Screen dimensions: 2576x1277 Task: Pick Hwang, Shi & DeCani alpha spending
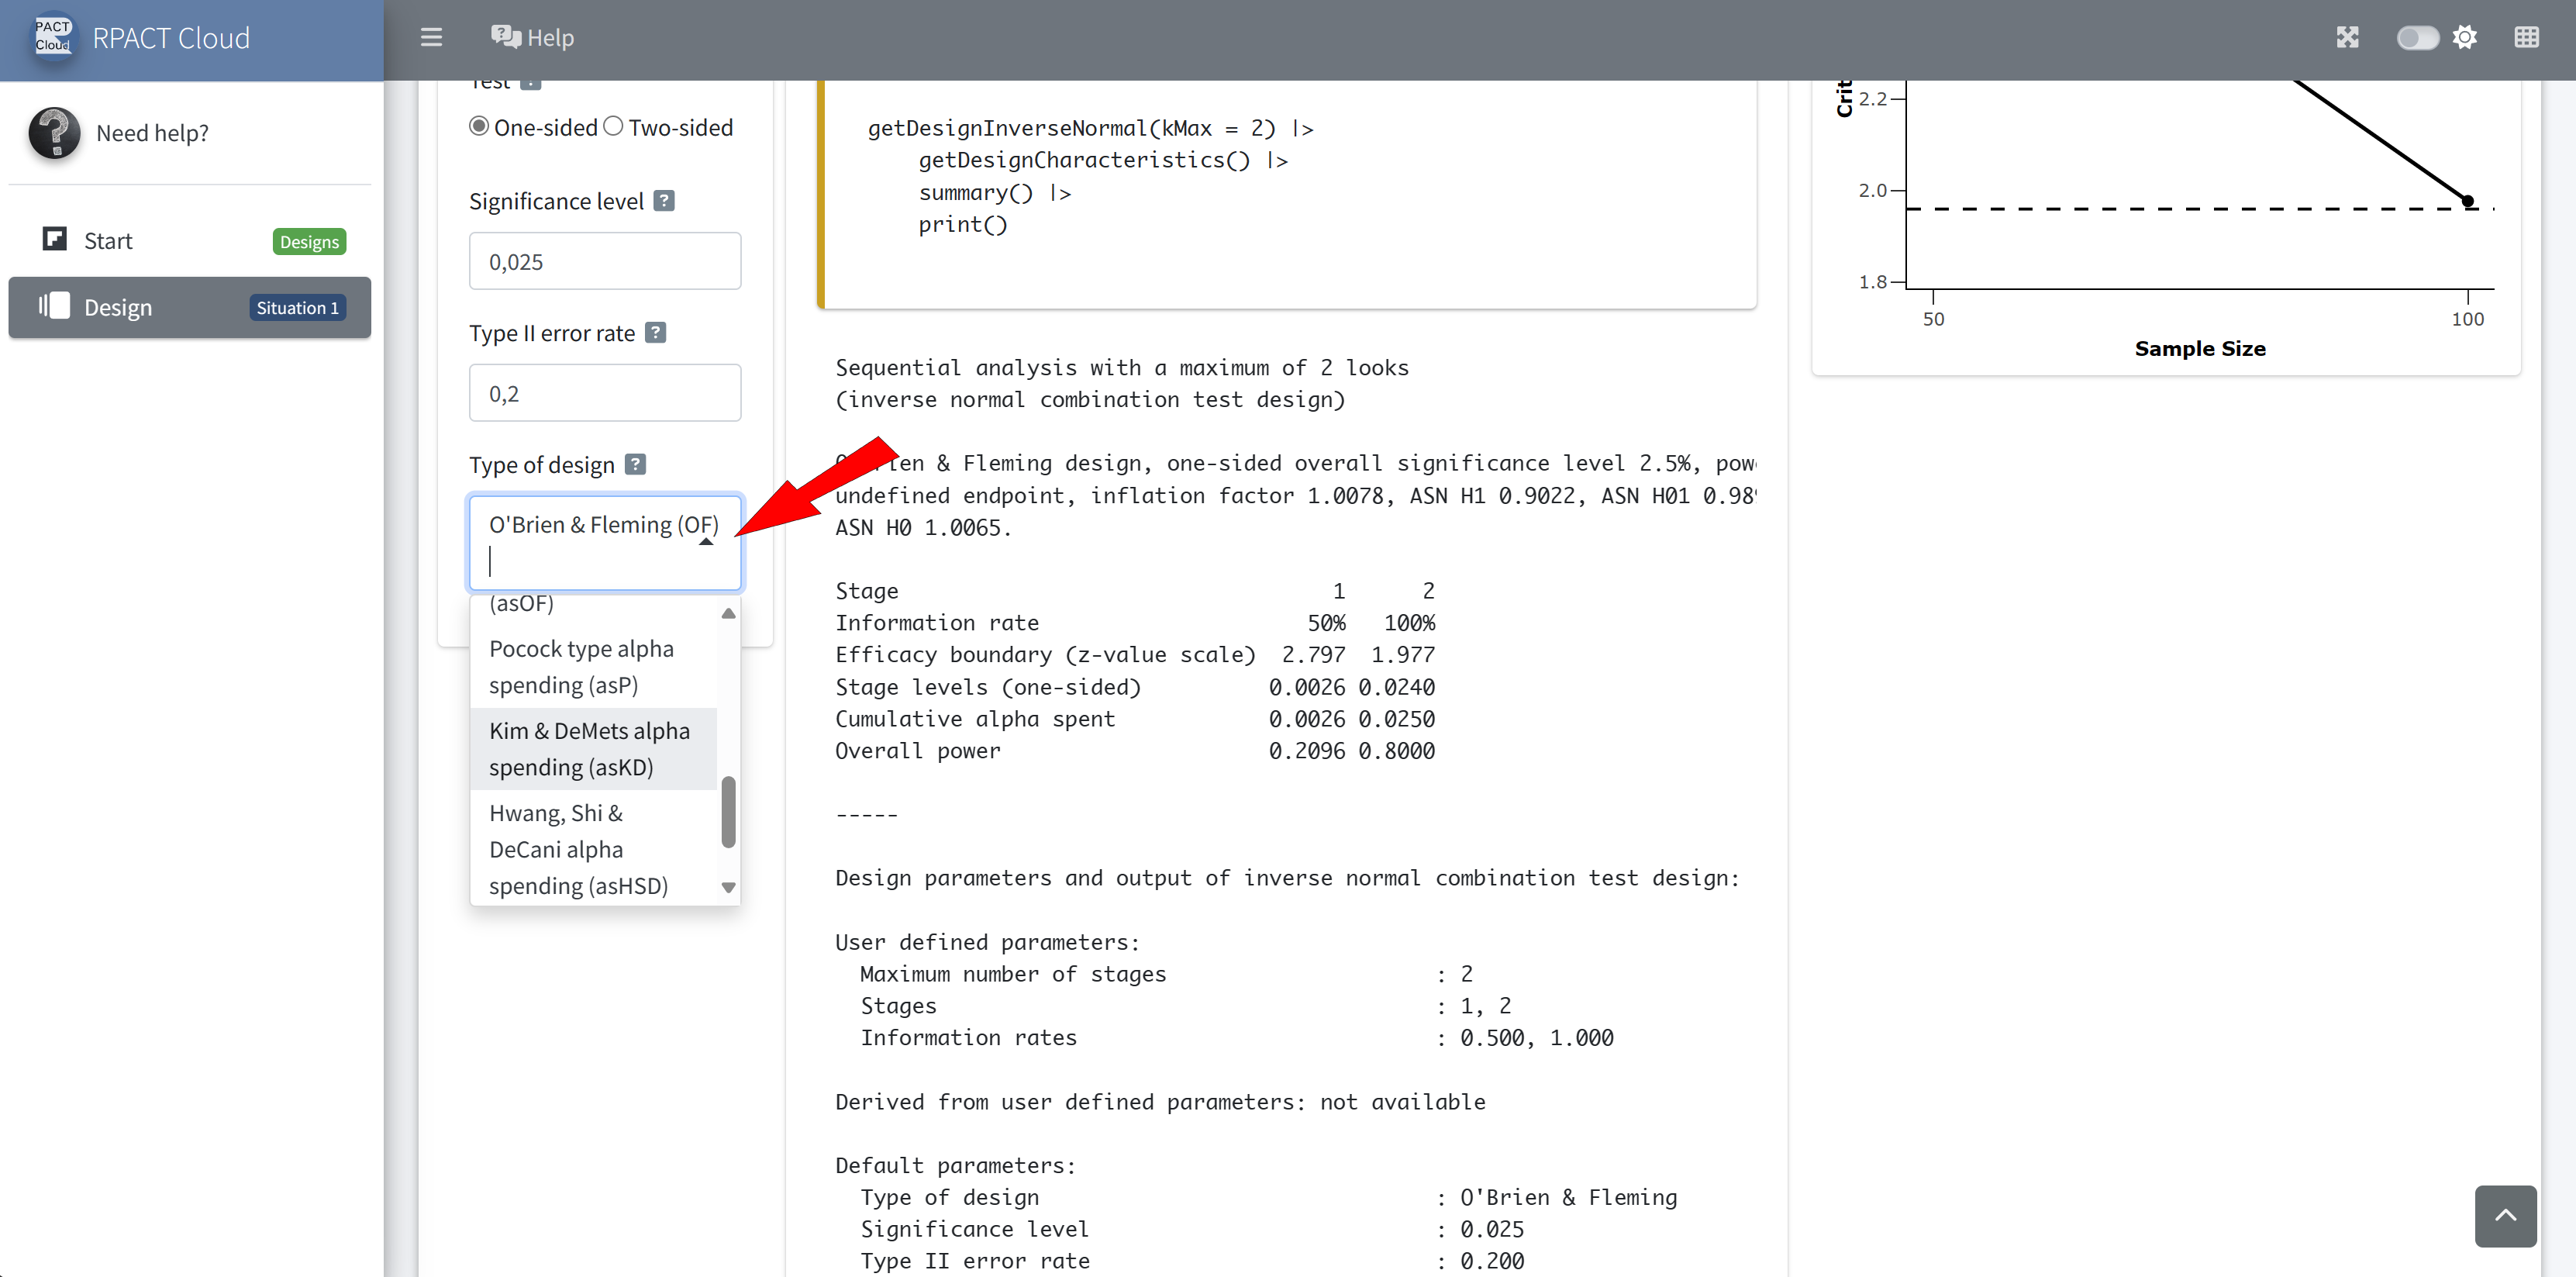pyautogui.click(x=578, y=848)
